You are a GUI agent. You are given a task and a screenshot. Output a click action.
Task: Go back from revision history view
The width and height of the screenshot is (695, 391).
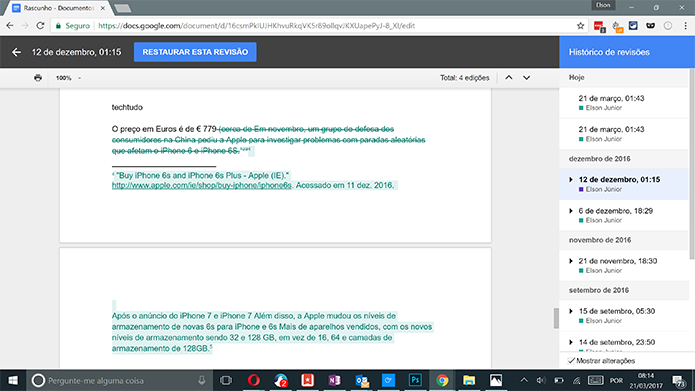(16, 52)
